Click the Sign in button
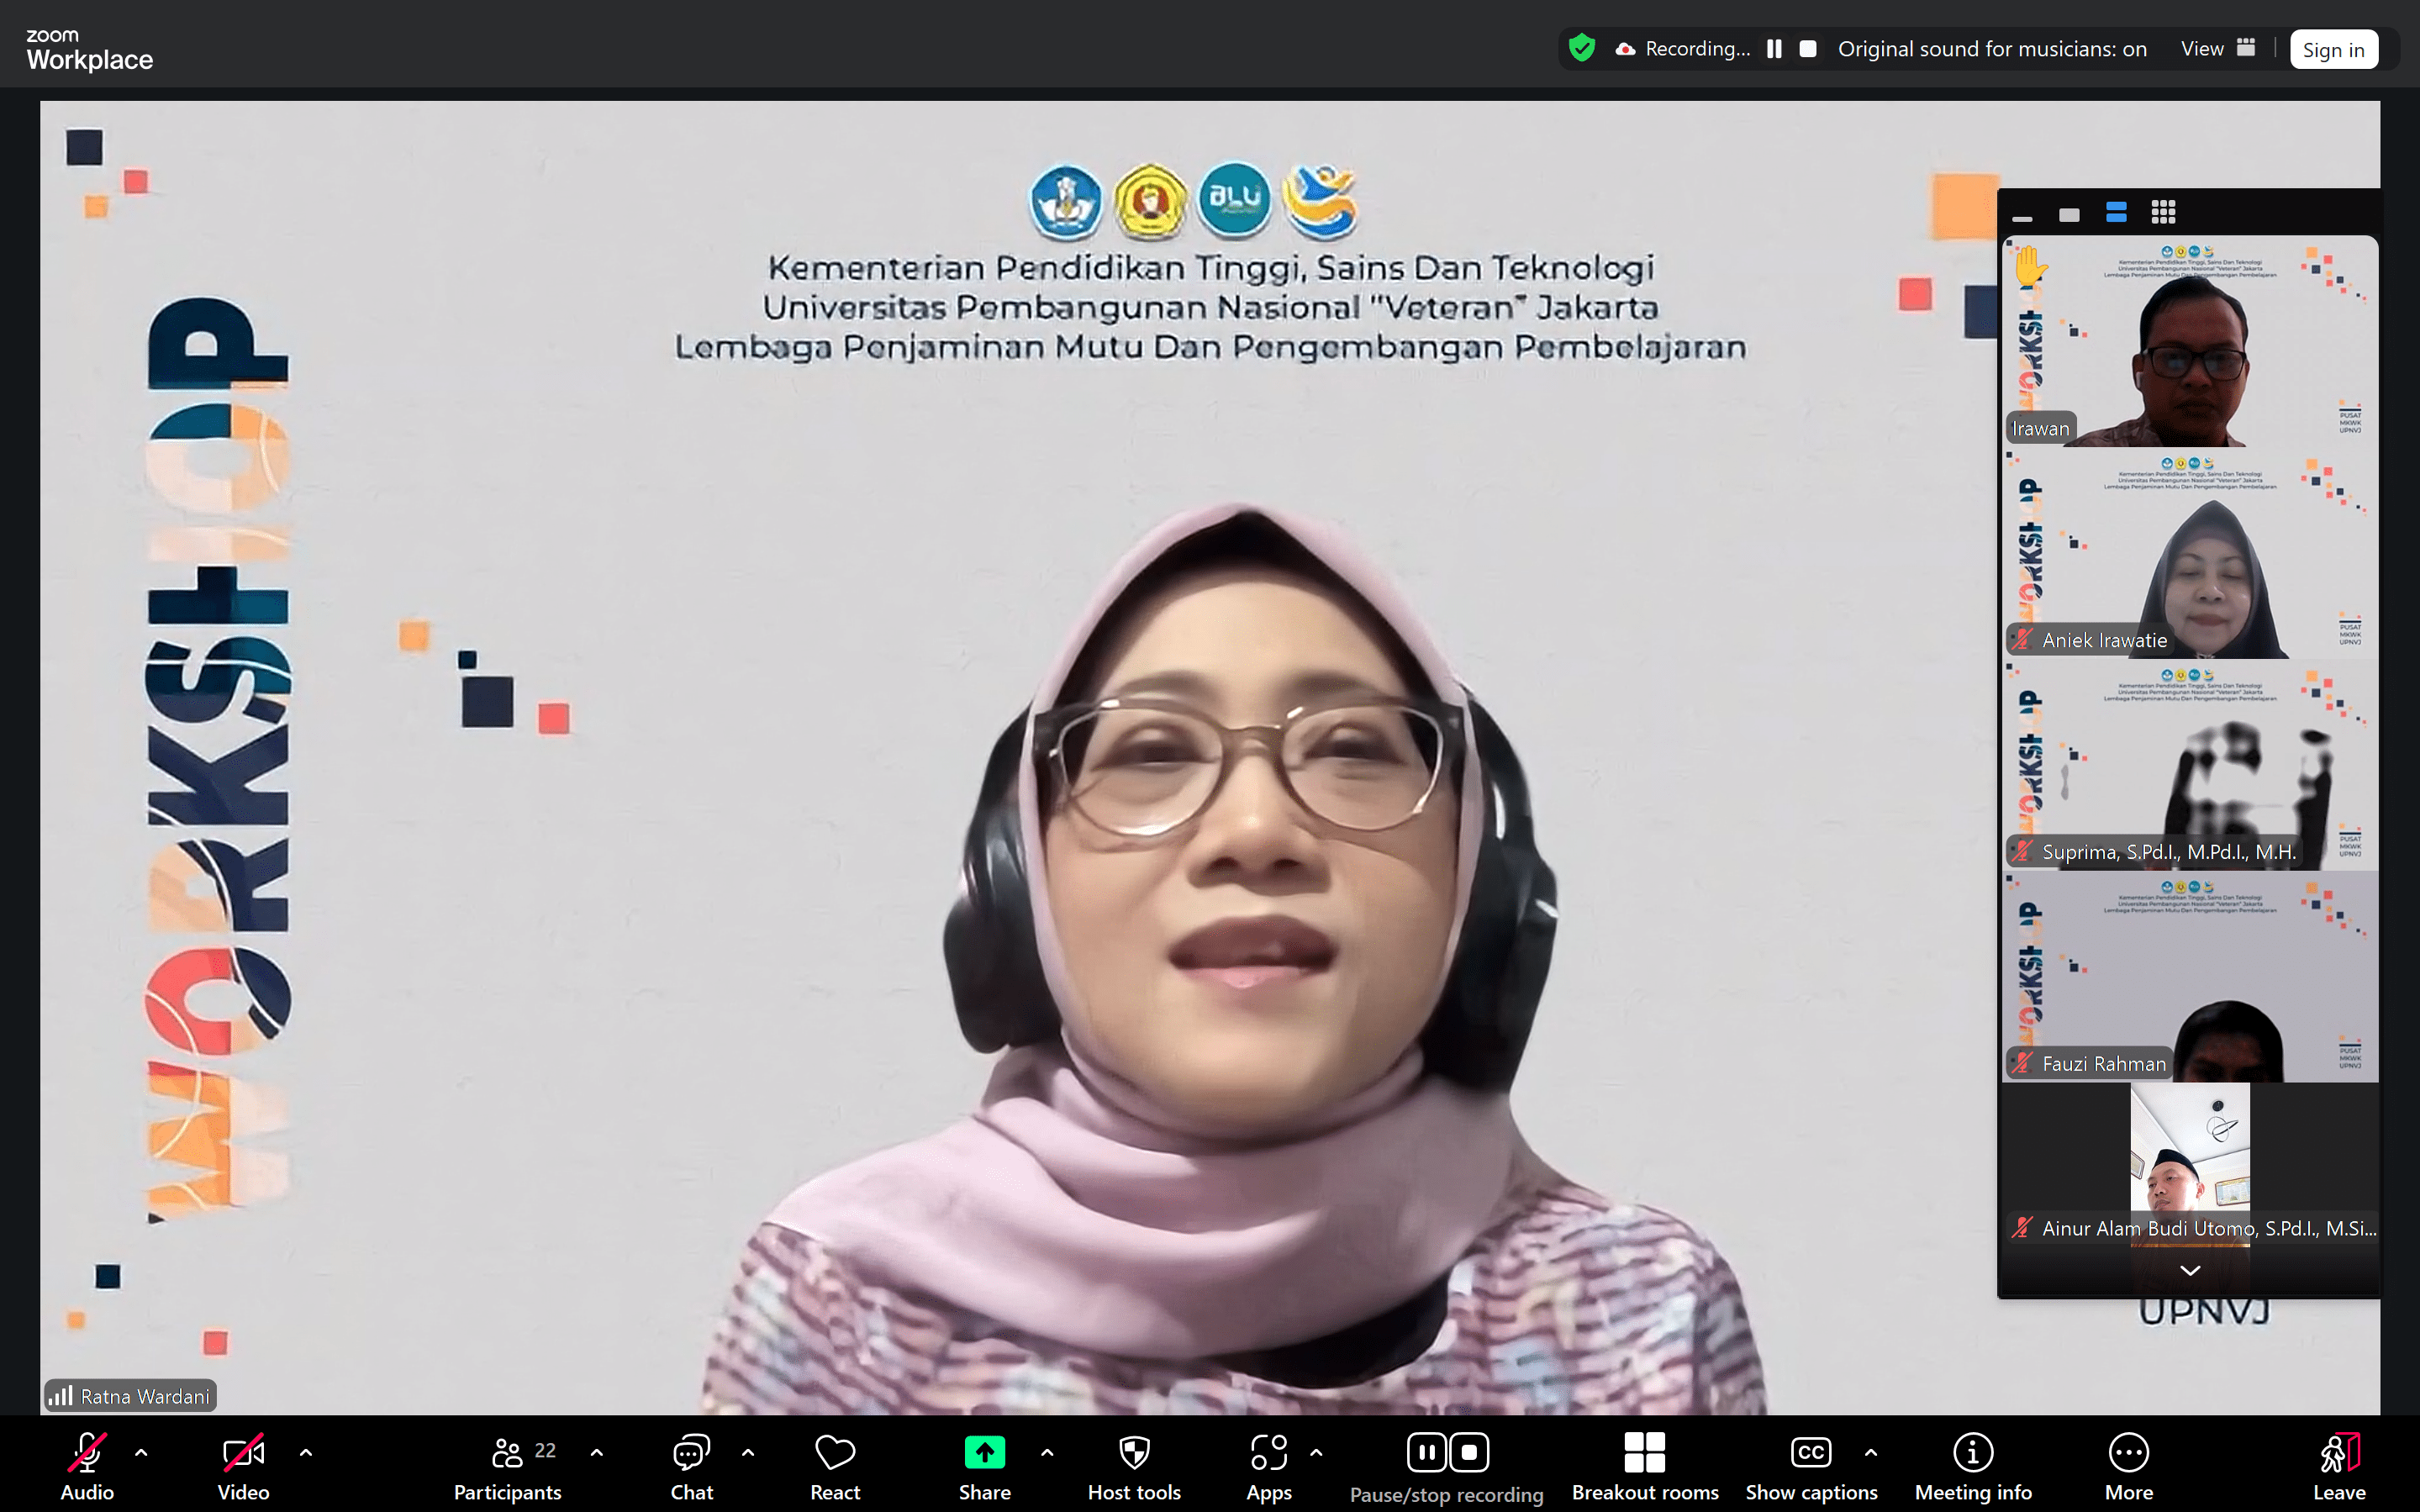The height and width of the screenshot is (1512, 2420). [x=2333, y=49]
